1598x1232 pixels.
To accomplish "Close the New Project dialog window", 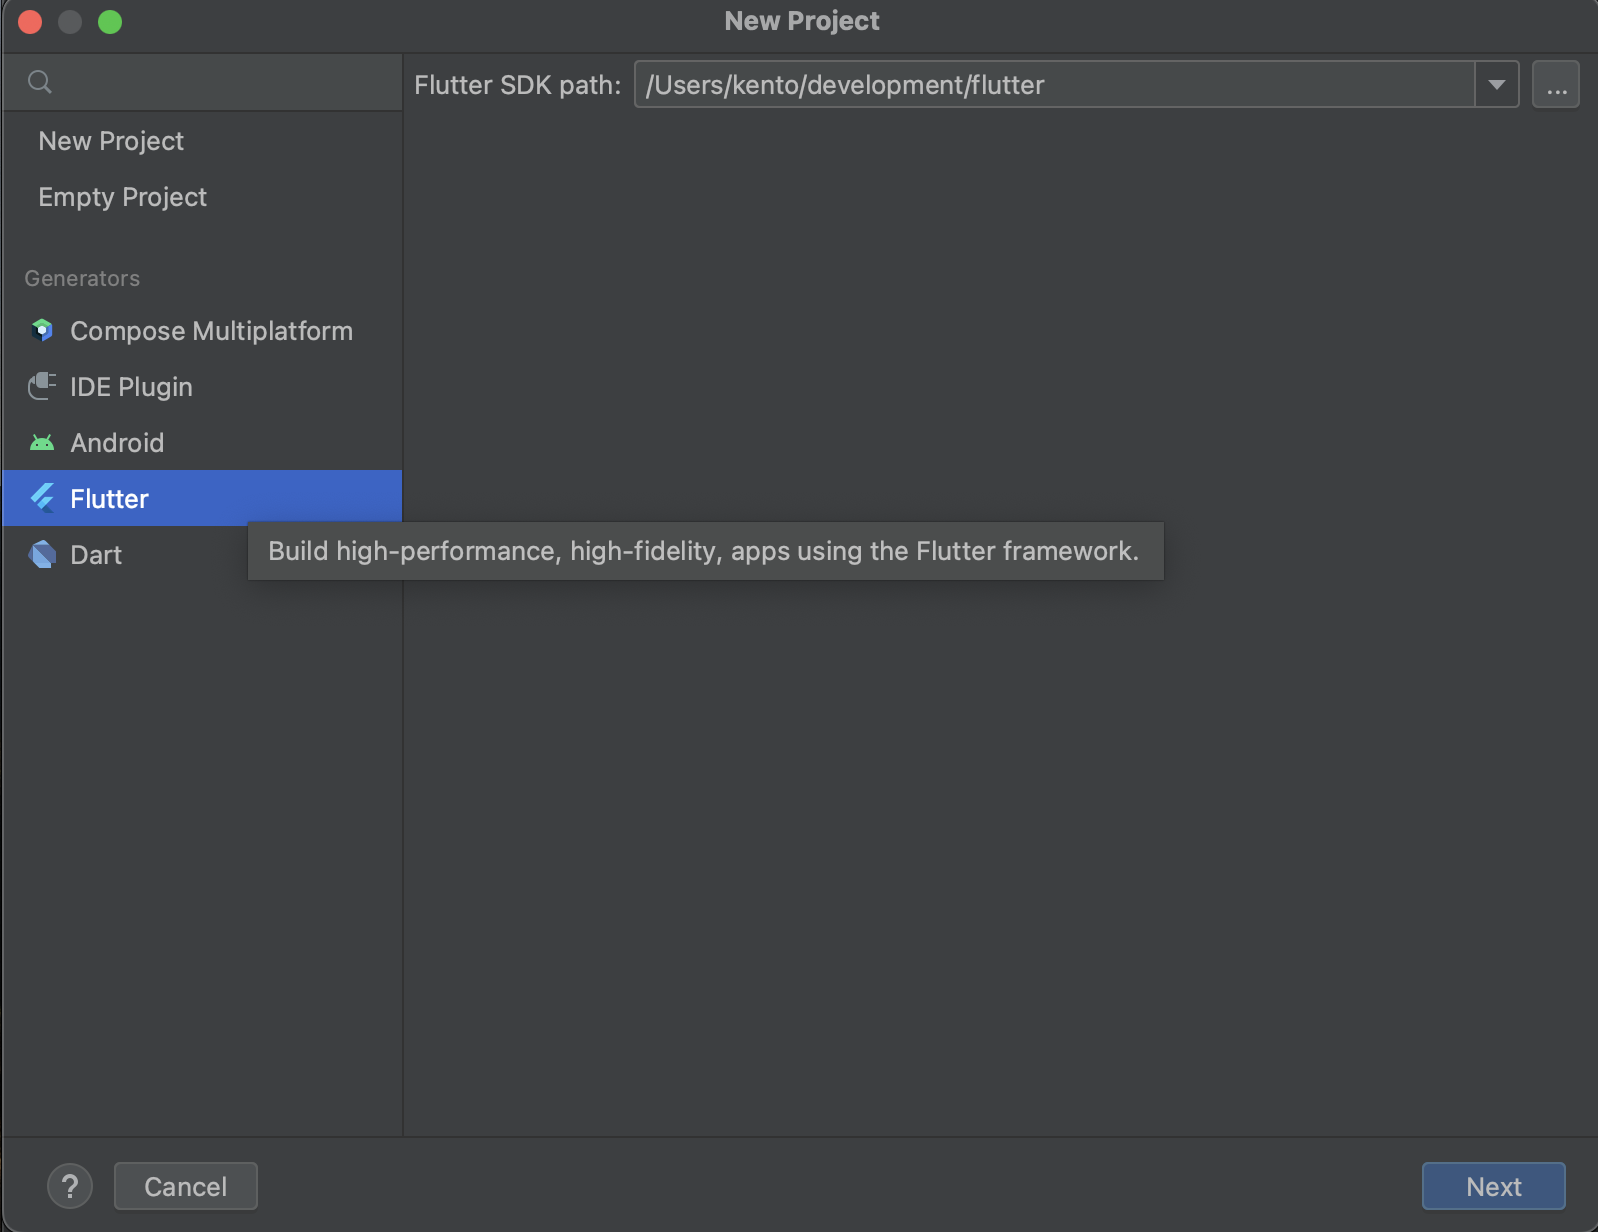I will click(30, 22).
